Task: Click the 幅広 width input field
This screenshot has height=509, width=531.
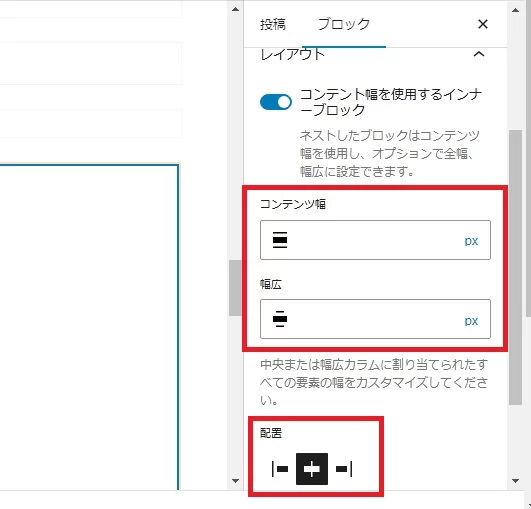Action: coord(375,319)
